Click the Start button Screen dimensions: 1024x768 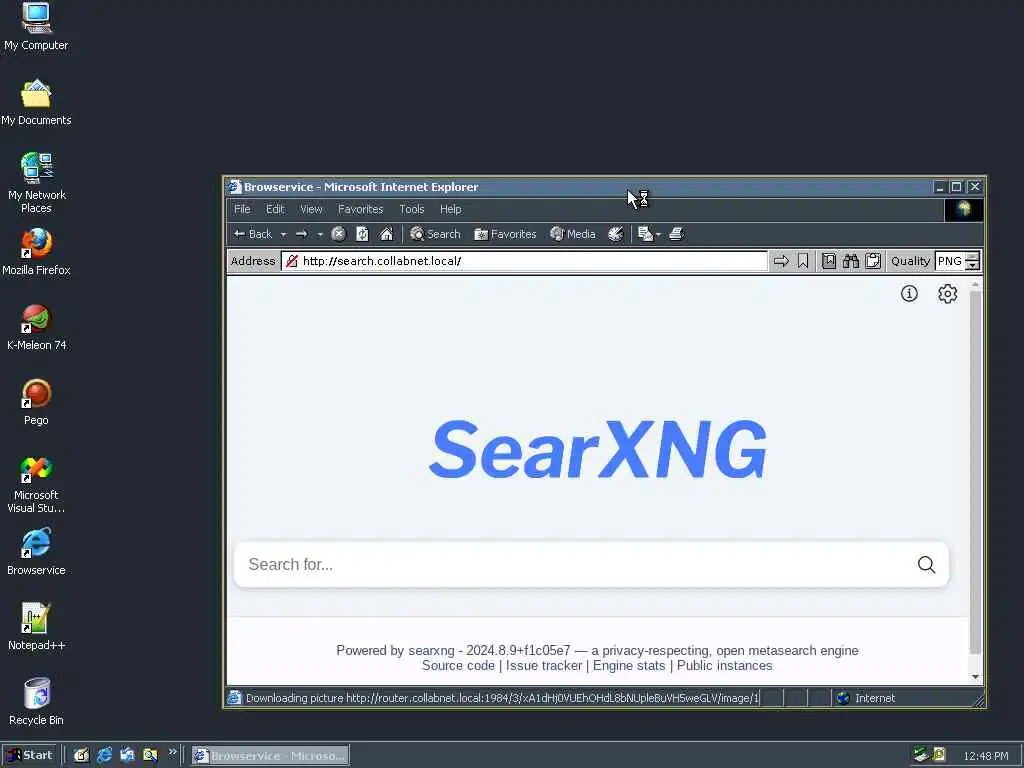pos(30,755)
